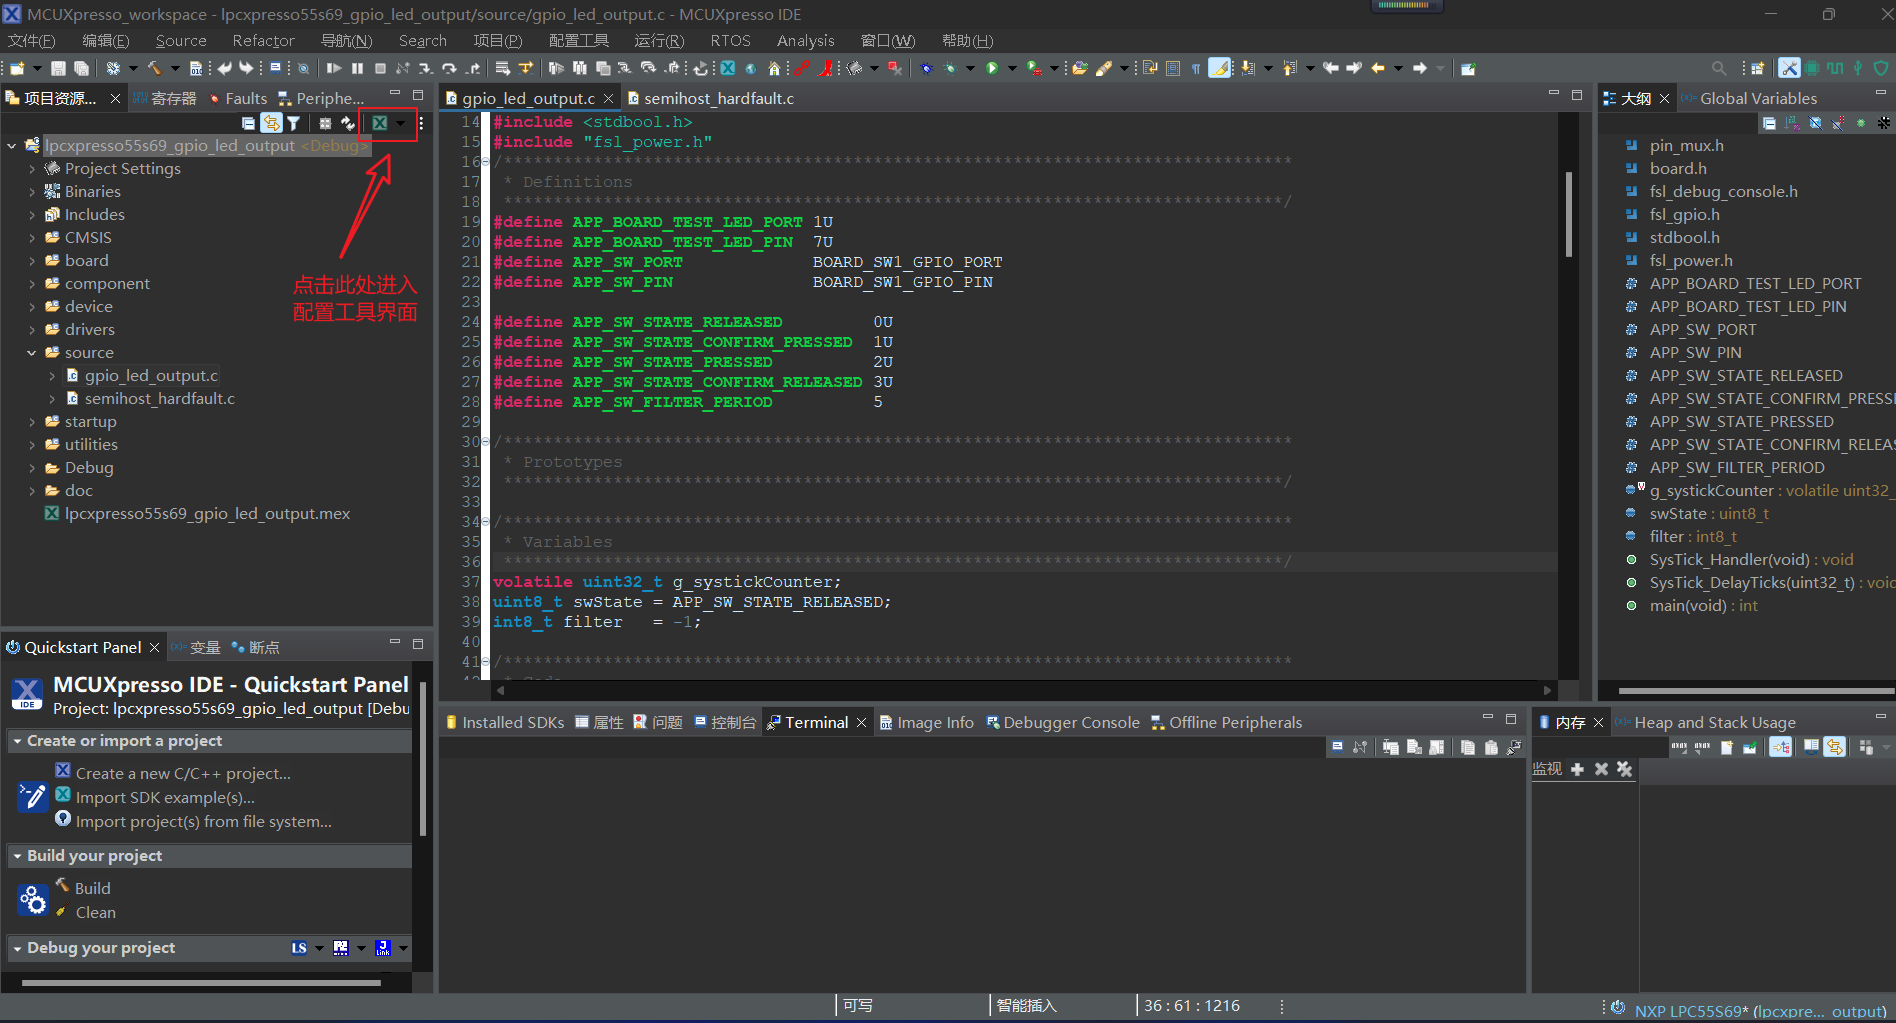The width and height of the screenshot is (1896, 1023).
Task: Click the Paste icon in the Terminal toolbar
Action: pos(1491,747)
